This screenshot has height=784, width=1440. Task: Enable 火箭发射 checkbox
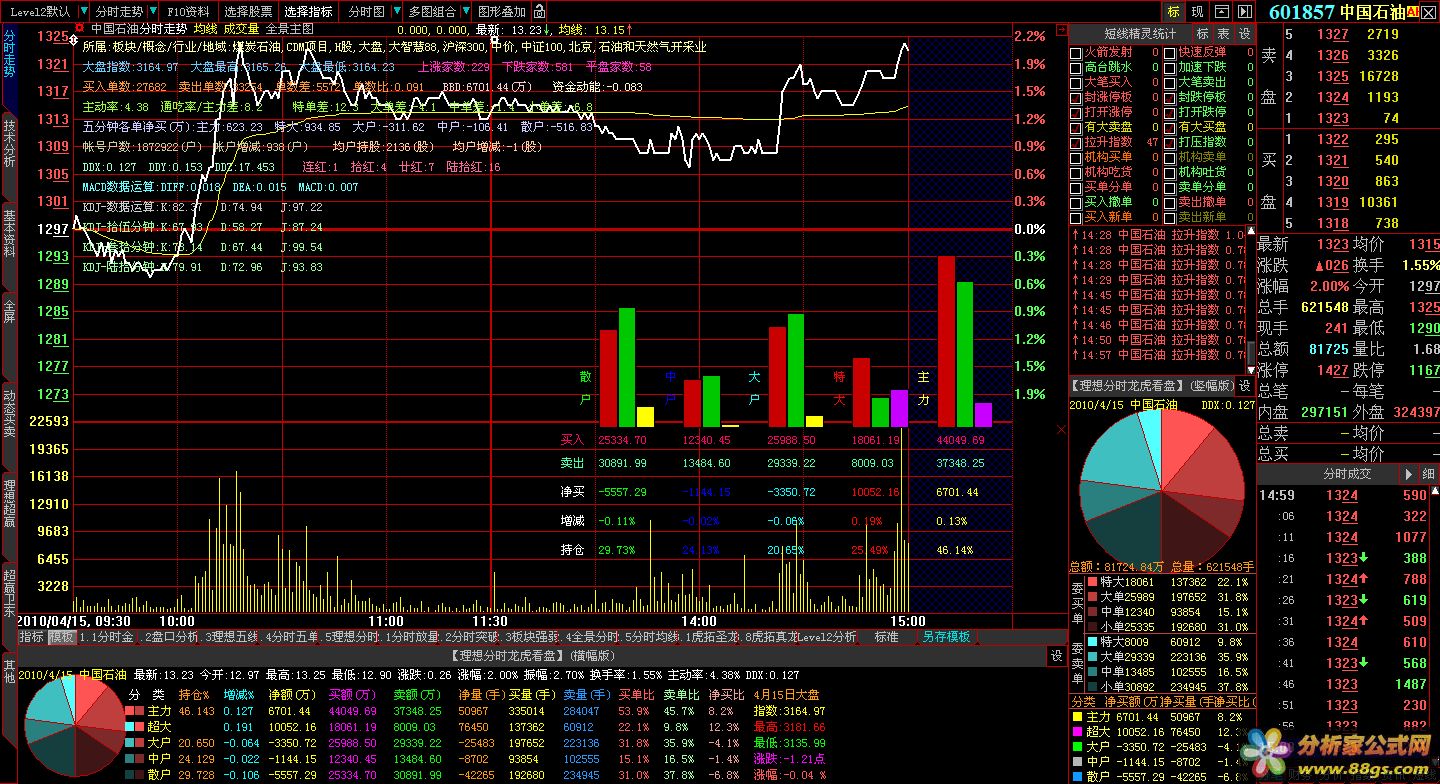1076,52
